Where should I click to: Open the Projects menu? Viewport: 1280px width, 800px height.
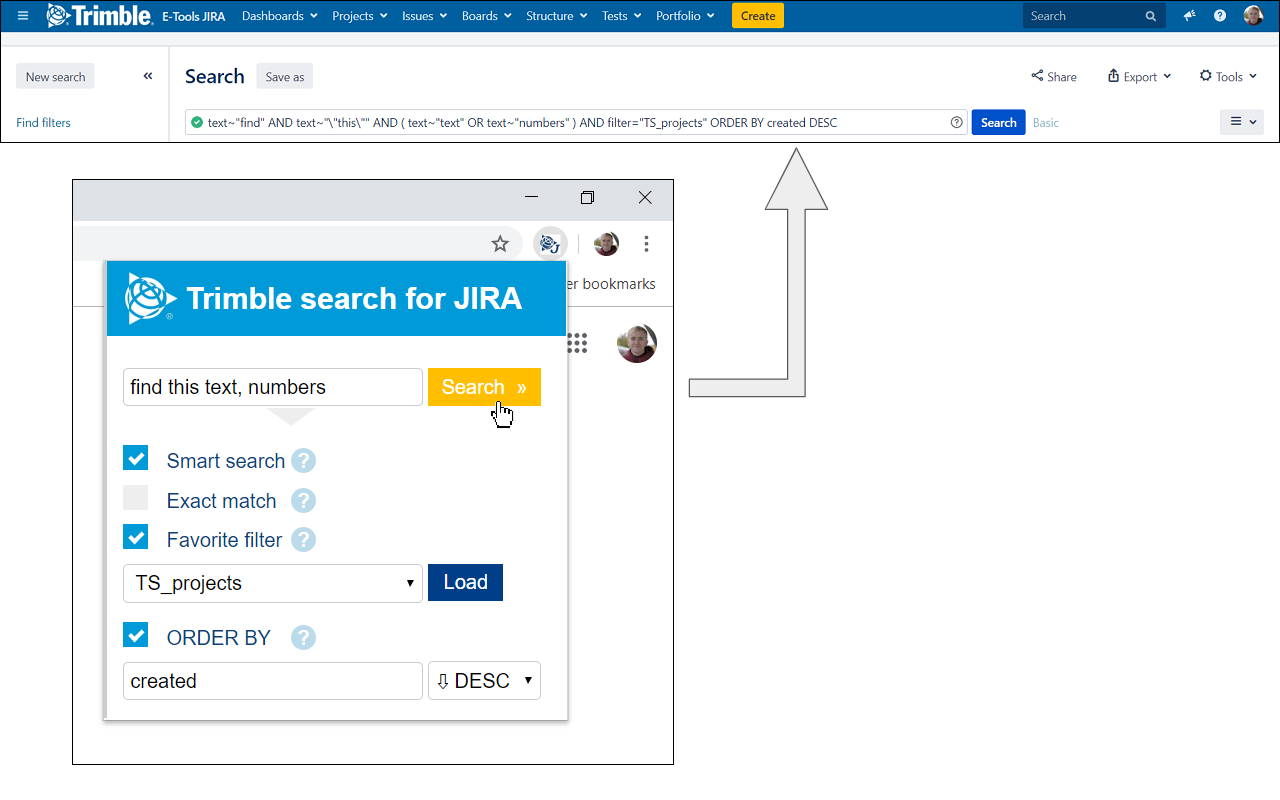click(x=359, y=16)
